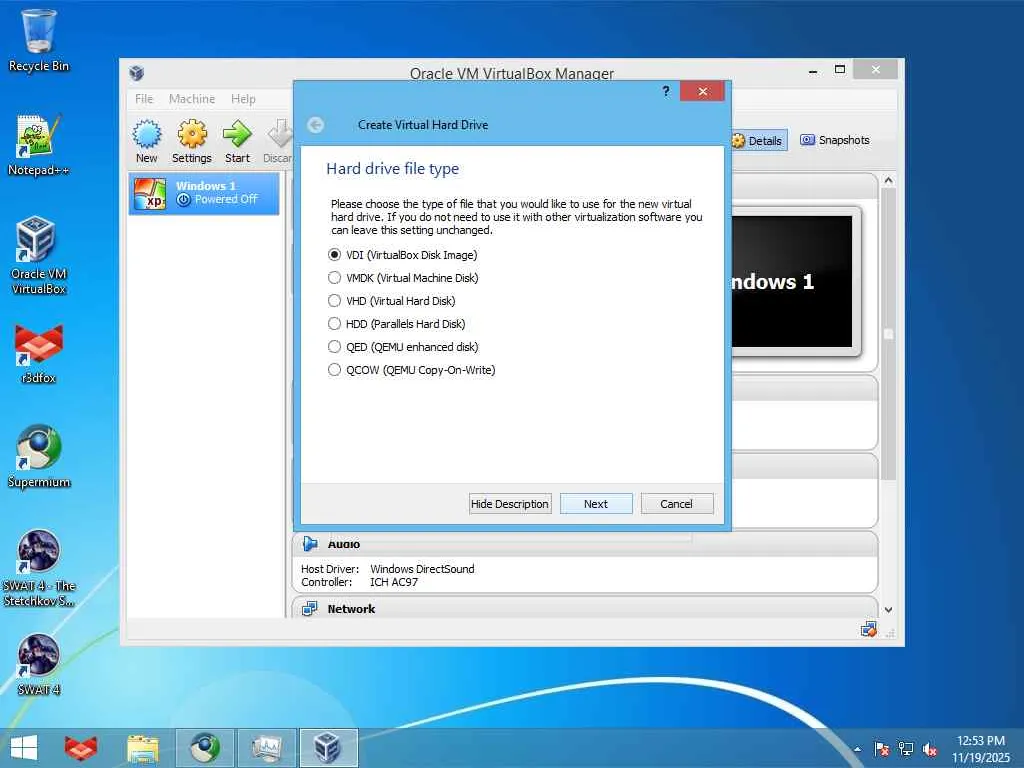The image size is (1024, 768).
Task: Select the SWAT 4 desktop shortcut
Action: pyautogui.click(x=39, y=665)
